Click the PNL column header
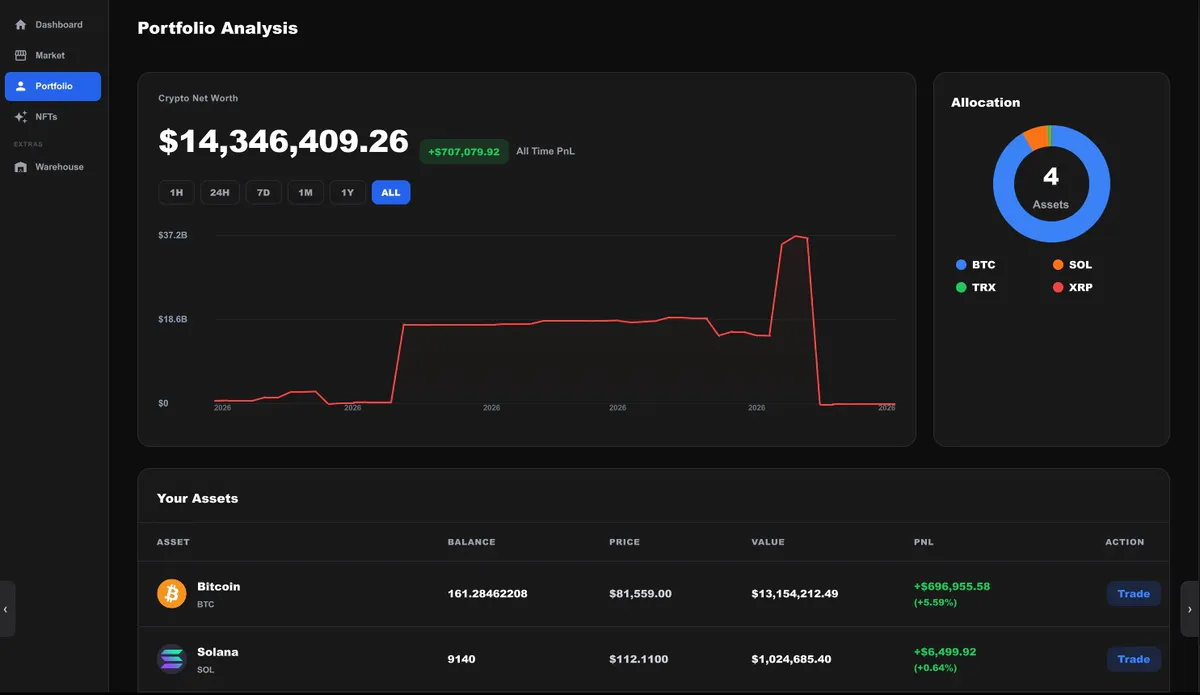Screen dimensions: 1200x695 (x=924, y=542)
